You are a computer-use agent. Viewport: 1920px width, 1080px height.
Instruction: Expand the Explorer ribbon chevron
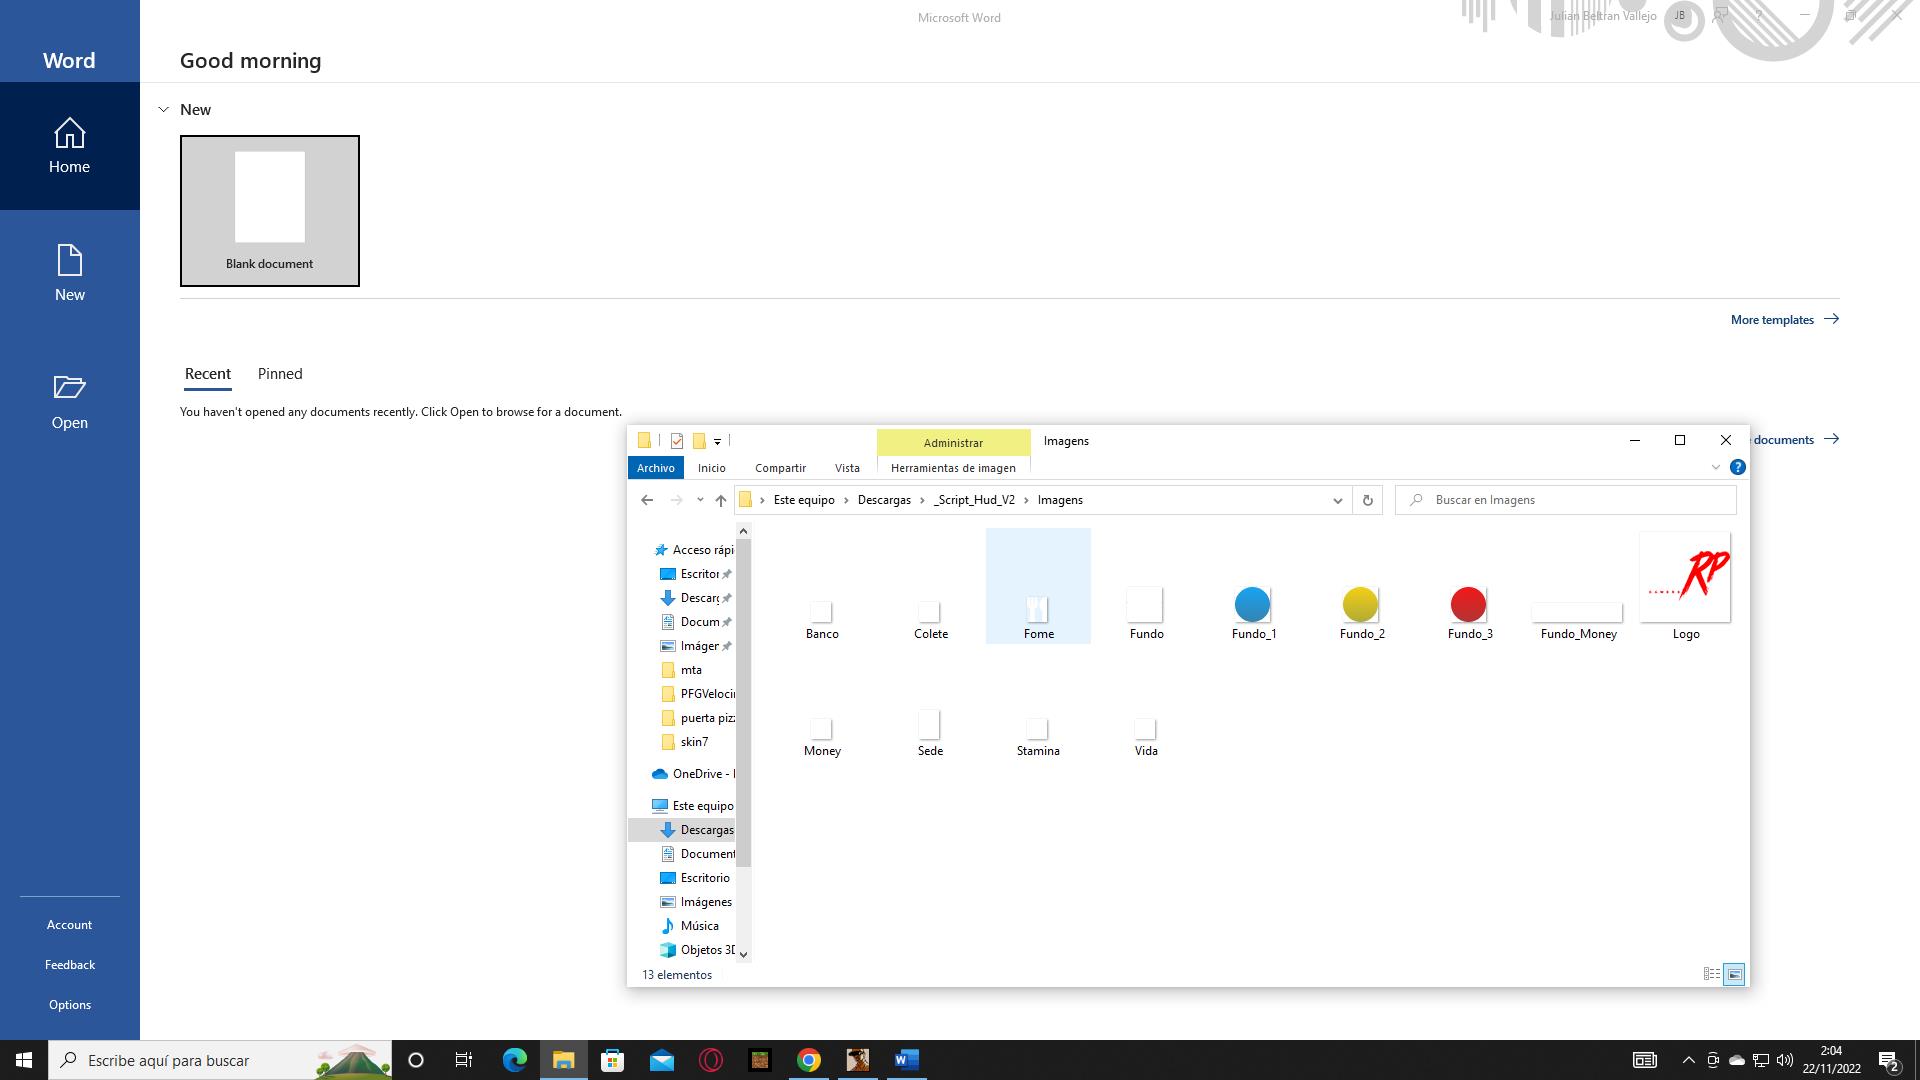tap(1716, 467)
